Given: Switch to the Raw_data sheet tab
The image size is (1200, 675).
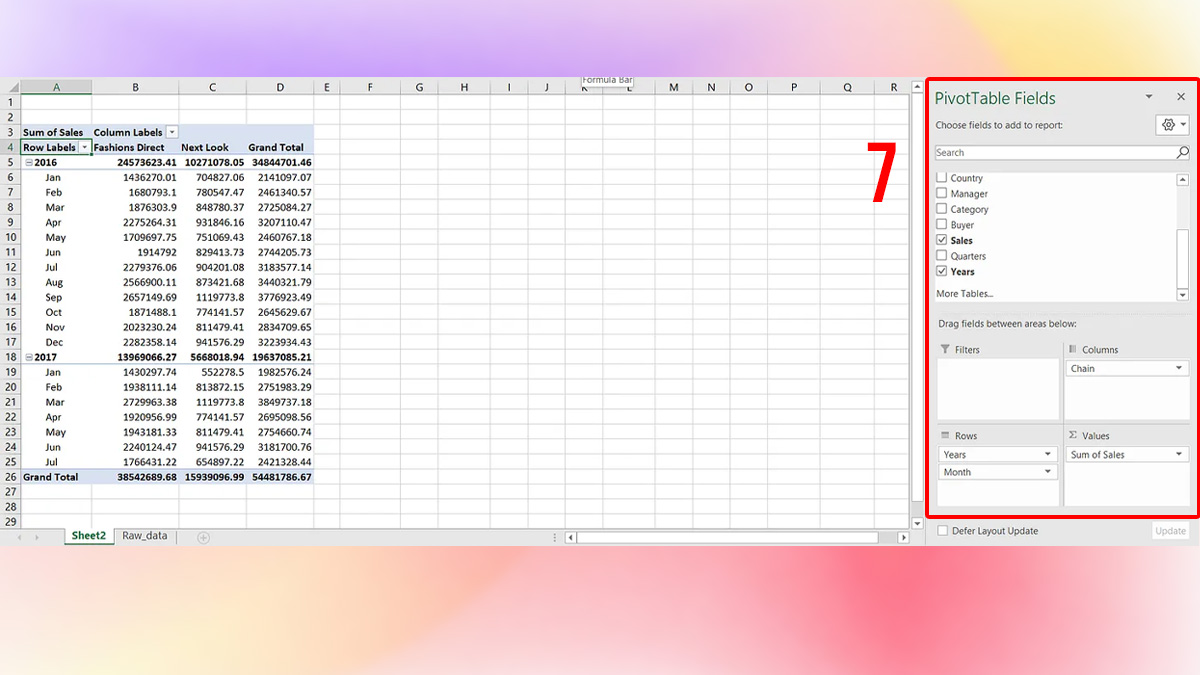Looking at the screenshot, I should coord(145,536).
